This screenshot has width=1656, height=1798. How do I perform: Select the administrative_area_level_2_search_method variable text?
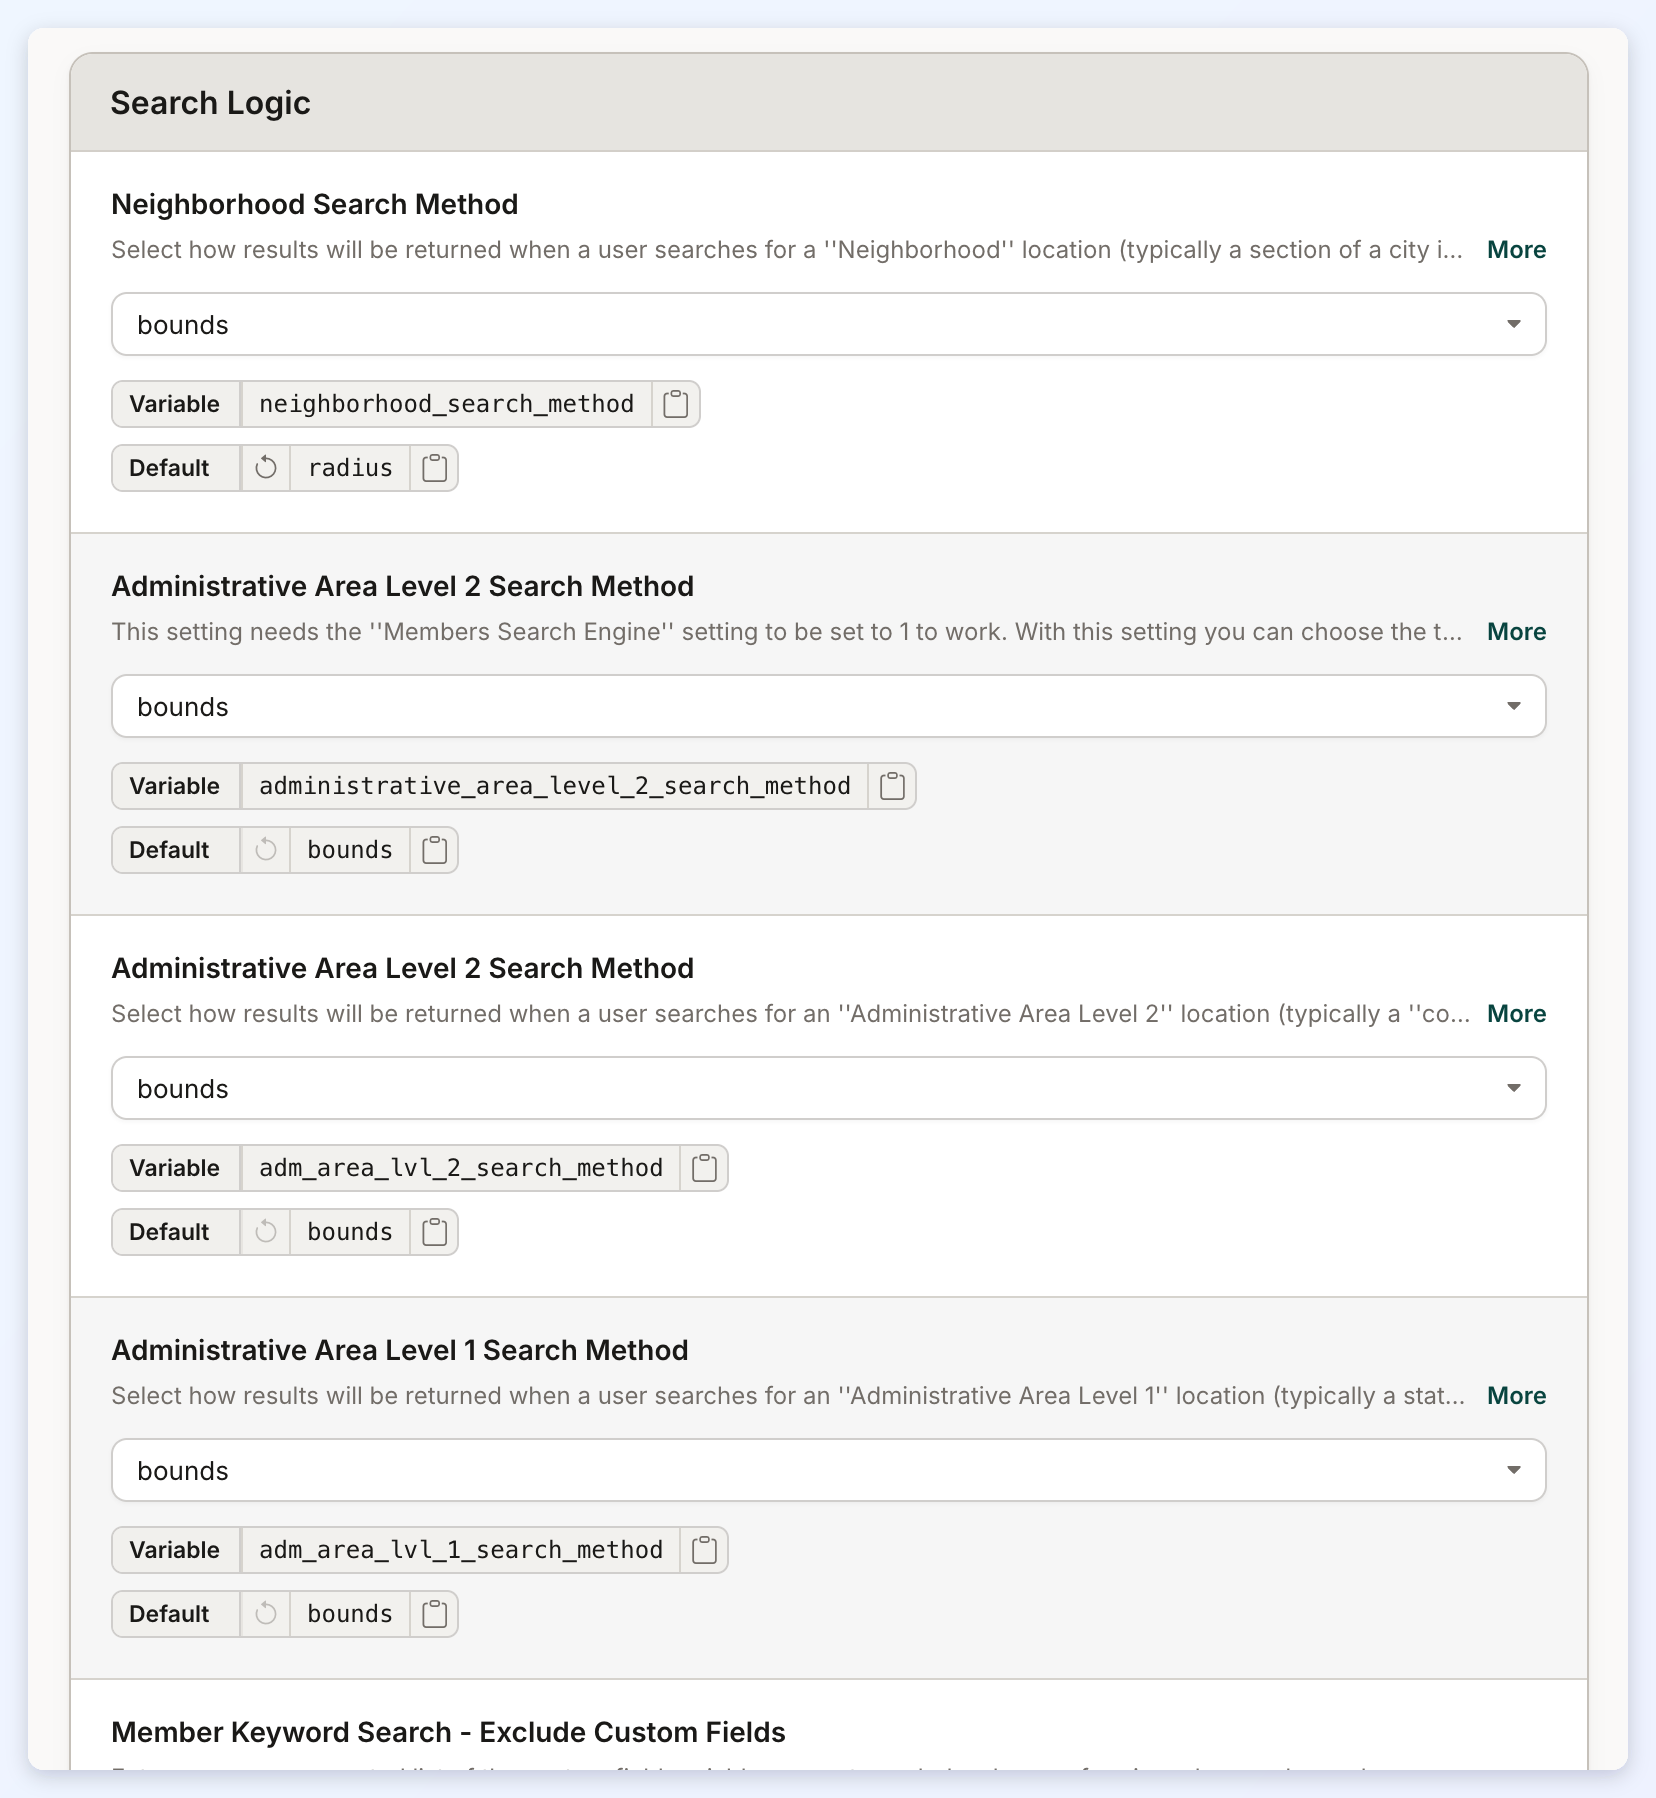coord(555,786)
